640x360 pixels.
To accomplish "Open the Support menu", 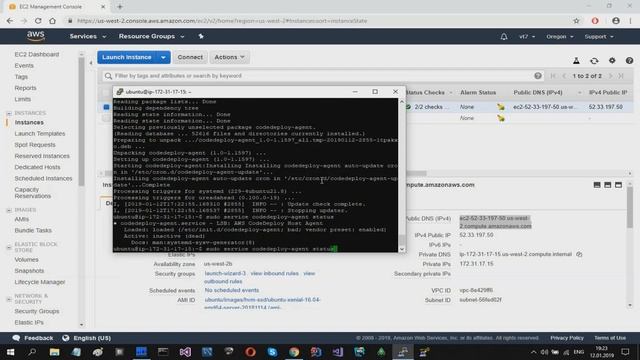I will [x=599, y=37].
